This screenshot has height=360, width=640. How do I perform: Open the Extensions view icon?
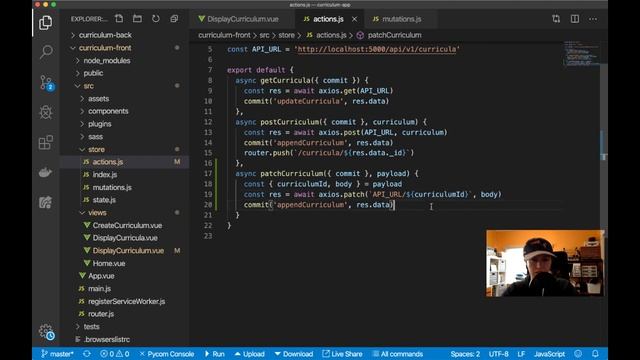coord(46,142)
